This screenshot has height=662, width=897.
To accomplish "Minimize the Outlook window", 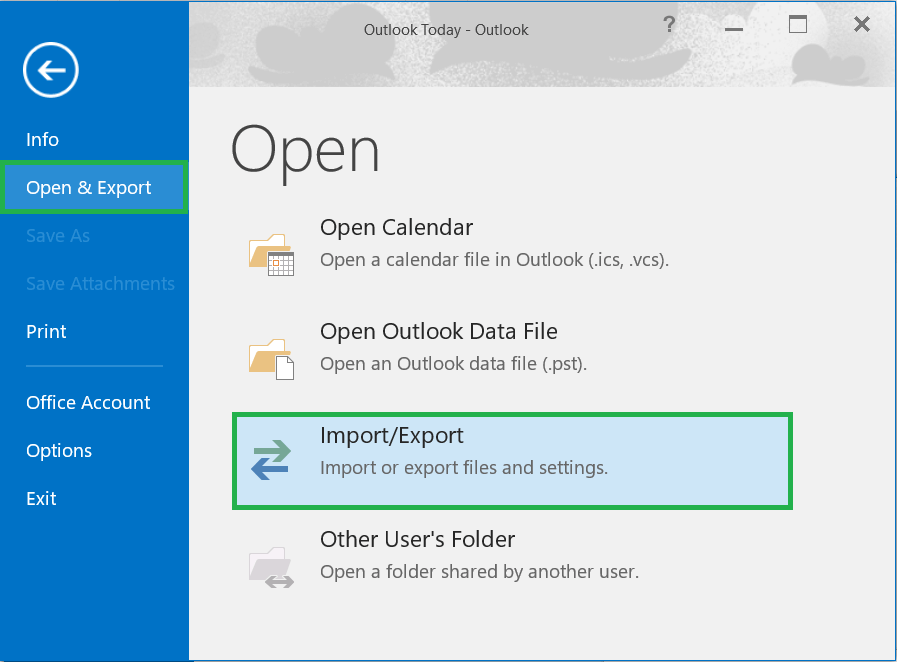I will click(733, 28).
